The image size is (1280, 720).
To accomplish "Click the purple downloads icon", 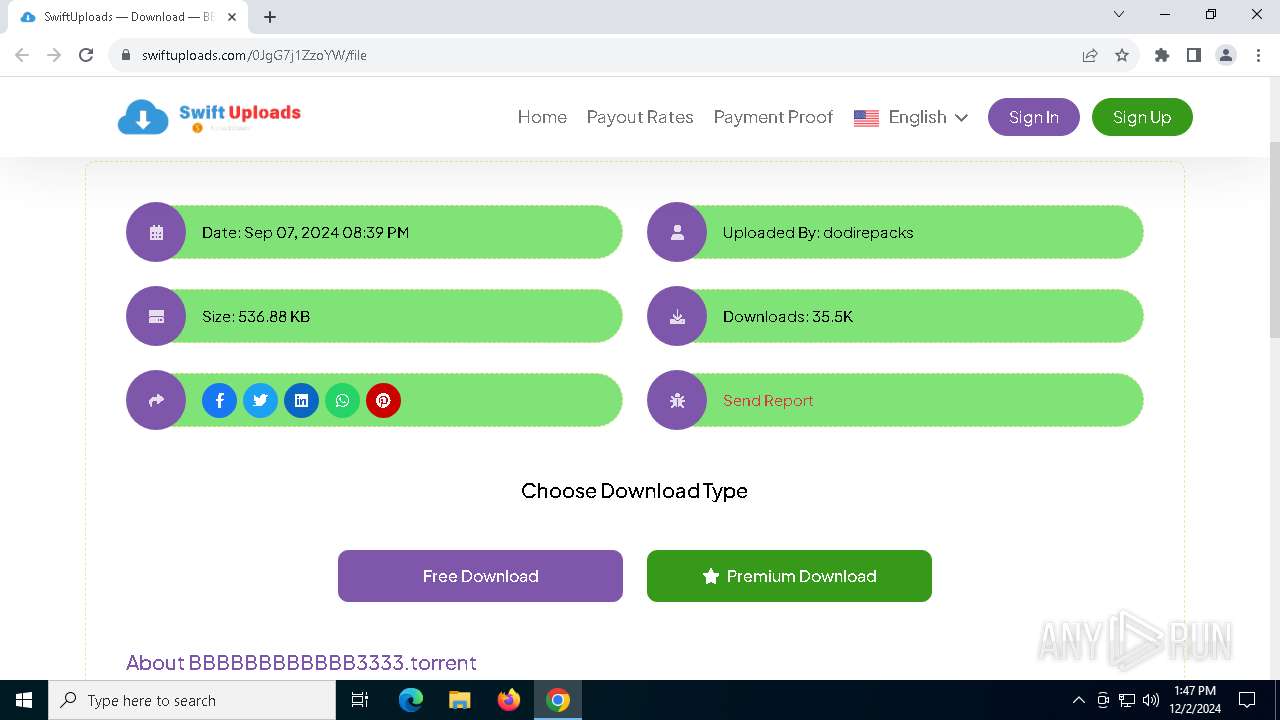I will point(677,316).
